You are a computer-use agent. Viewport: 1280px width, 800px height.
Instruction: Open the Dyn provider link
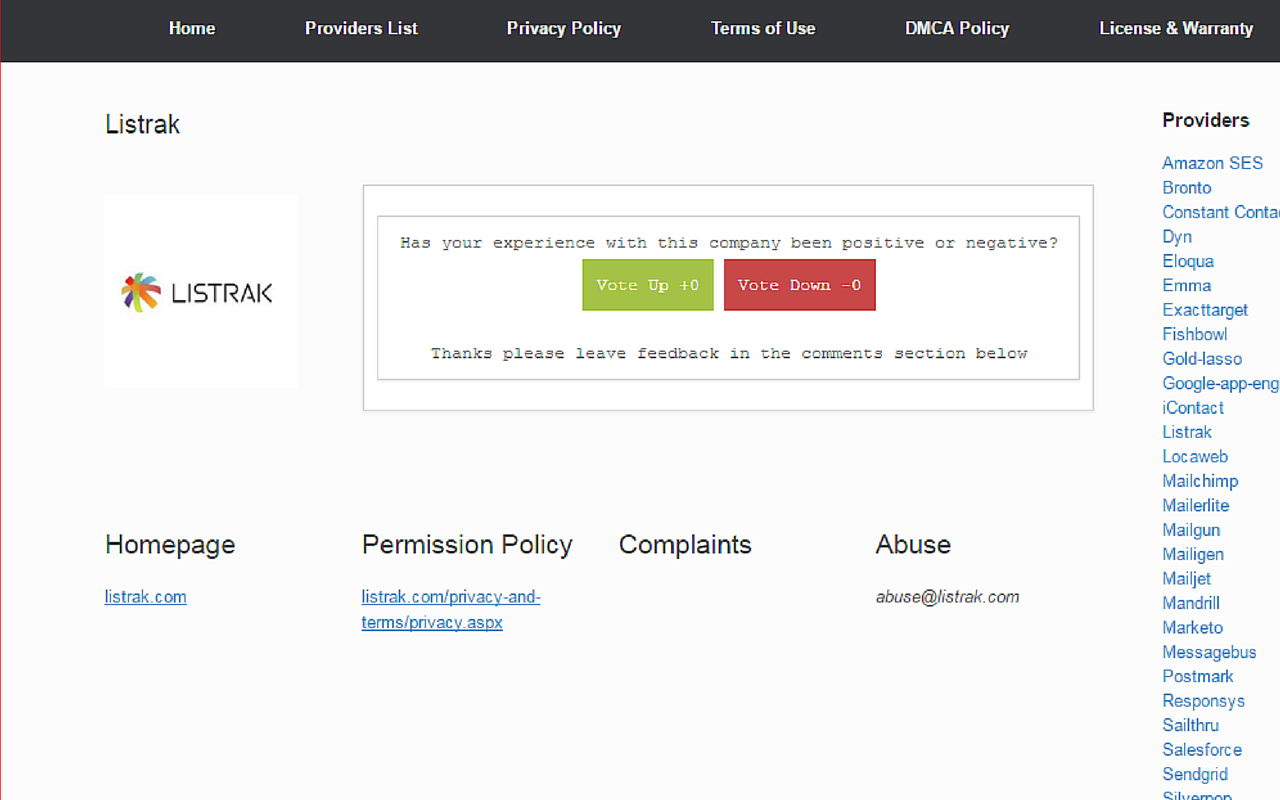[1177, 237]
